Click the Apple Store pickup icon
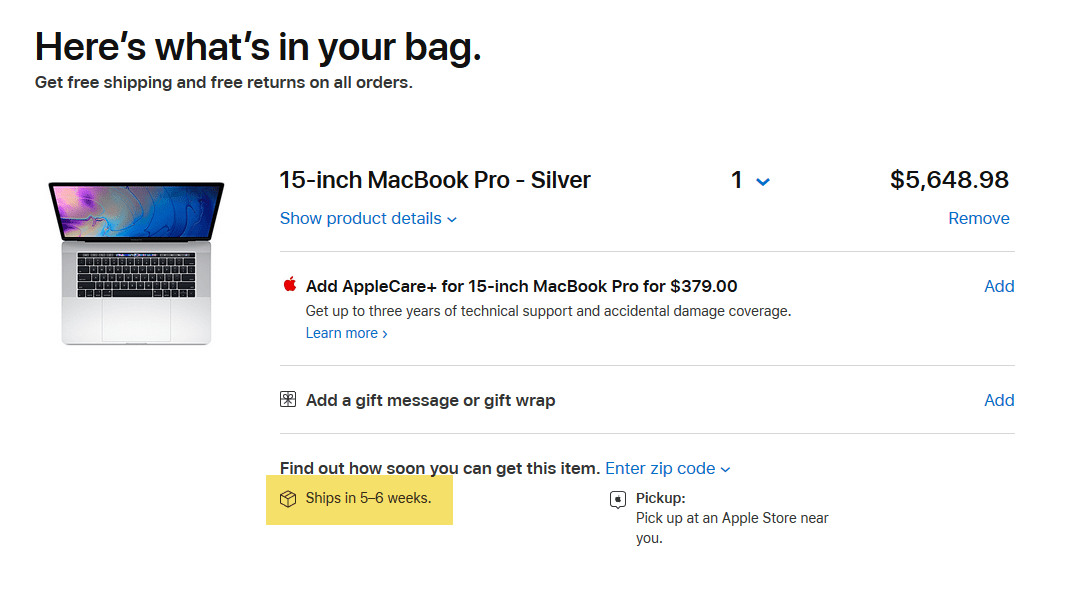1068x598 pixels. click(617, 500)
